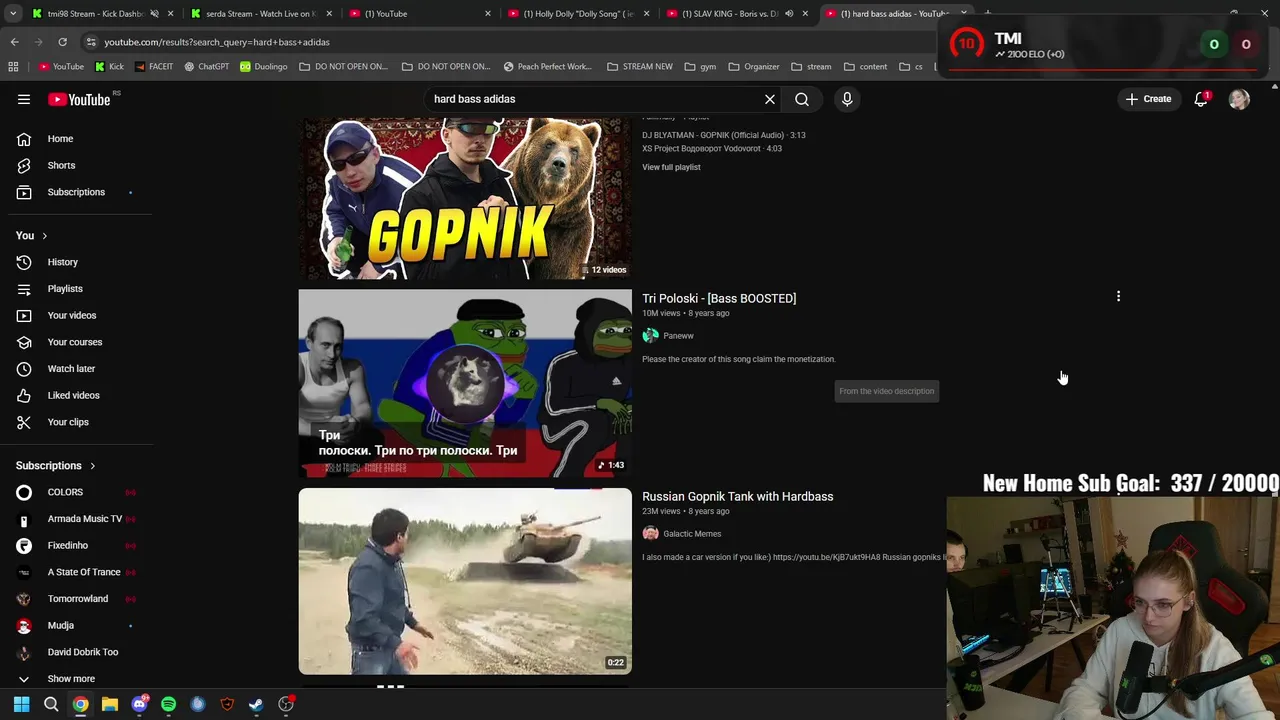
Task: Open the Organizer bookmarks folder
Action: coord(754,67)
